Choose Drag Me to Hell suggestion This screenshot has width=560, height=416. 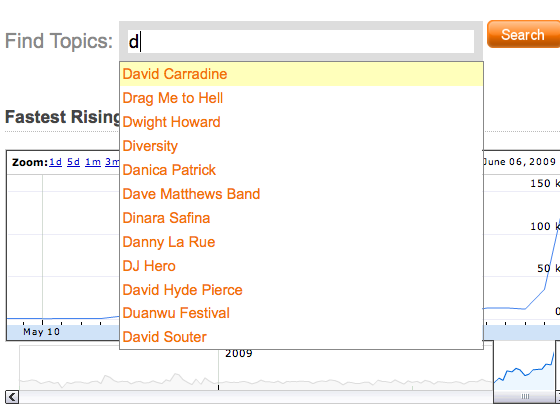[301, 98]
